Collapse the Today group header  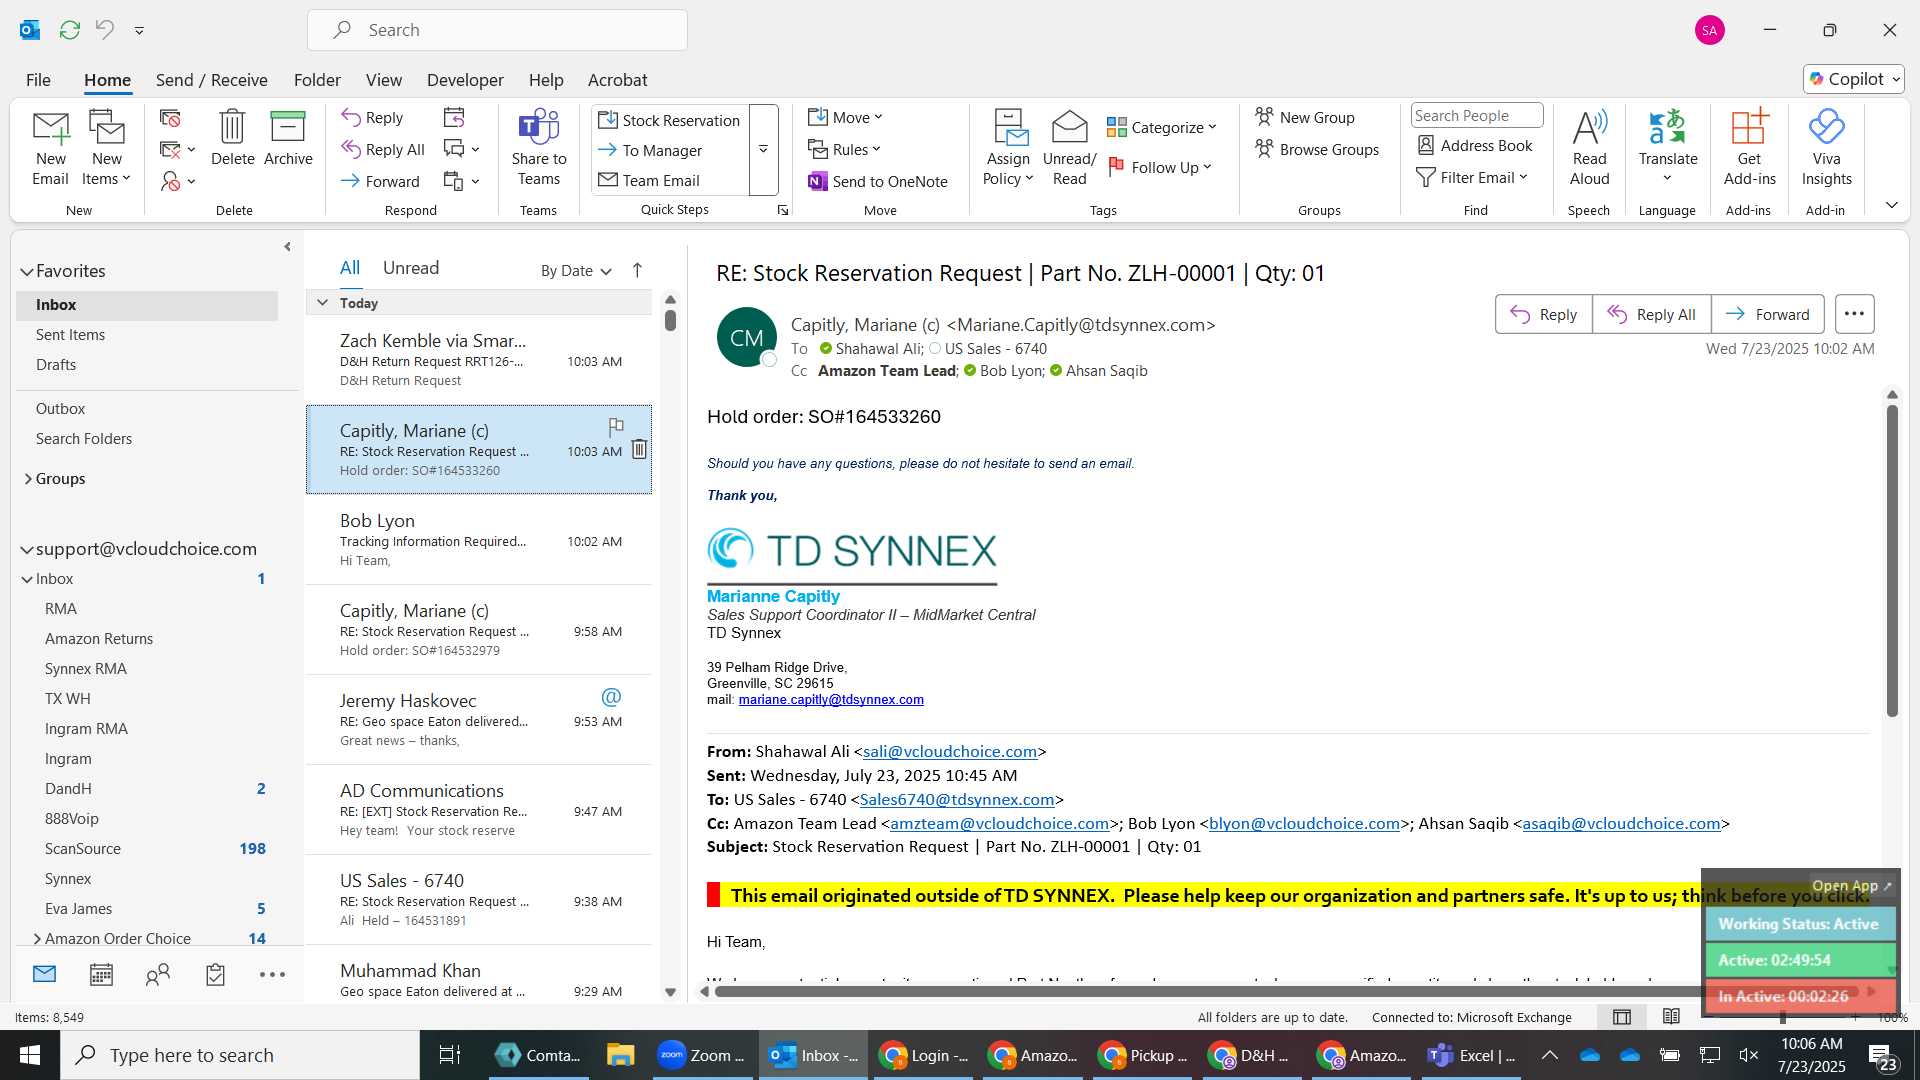click(x=322, y=302)
